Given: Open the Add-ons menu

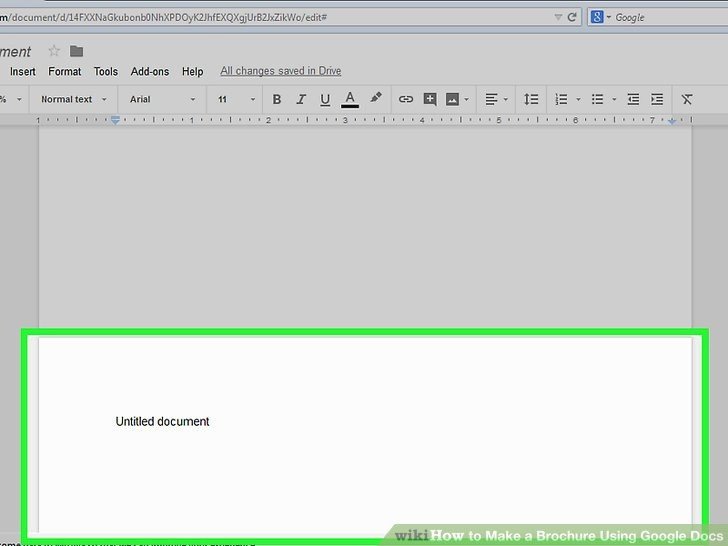Looking at the screenshot, I should click(150, 72).
